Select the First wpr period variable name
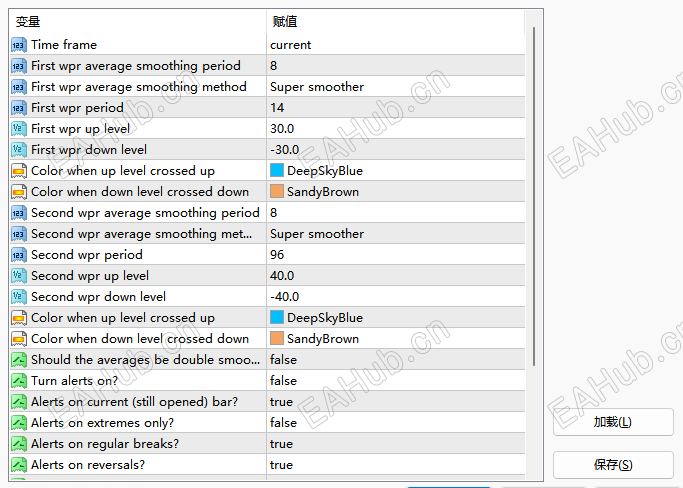Image resolution: width=683 pixels, height=488 pixels. tap(78, 108)
